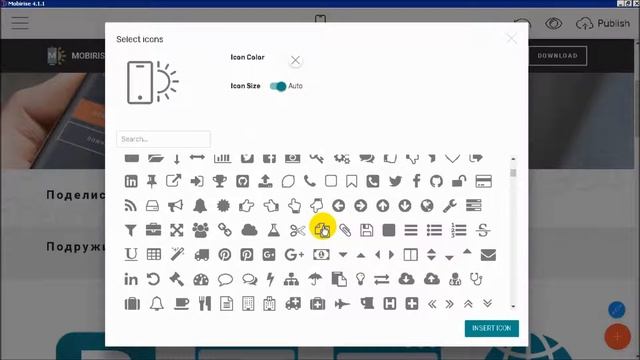The width and height of the screenshot is (640, 360).
Task: Select the strikethrough S icon
Action: [x=483, y=230]
